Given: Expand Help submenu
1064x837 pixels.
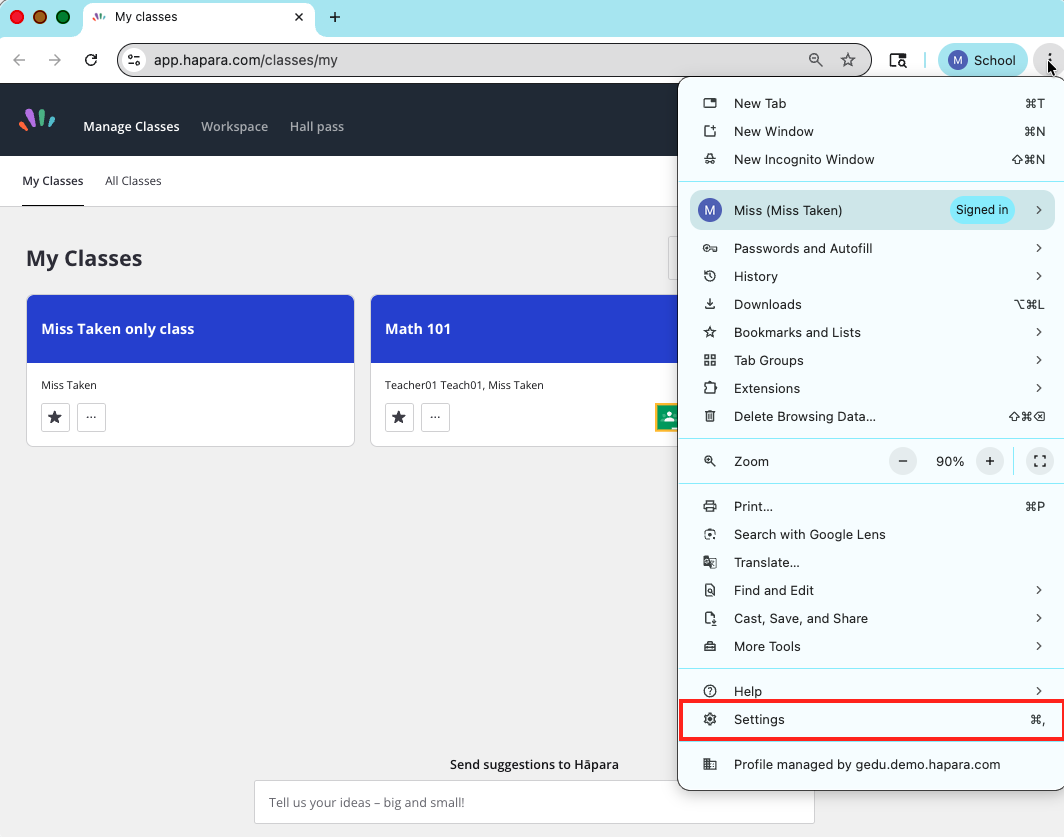Looking at the screenshot, I should click(x=871, y=691).
